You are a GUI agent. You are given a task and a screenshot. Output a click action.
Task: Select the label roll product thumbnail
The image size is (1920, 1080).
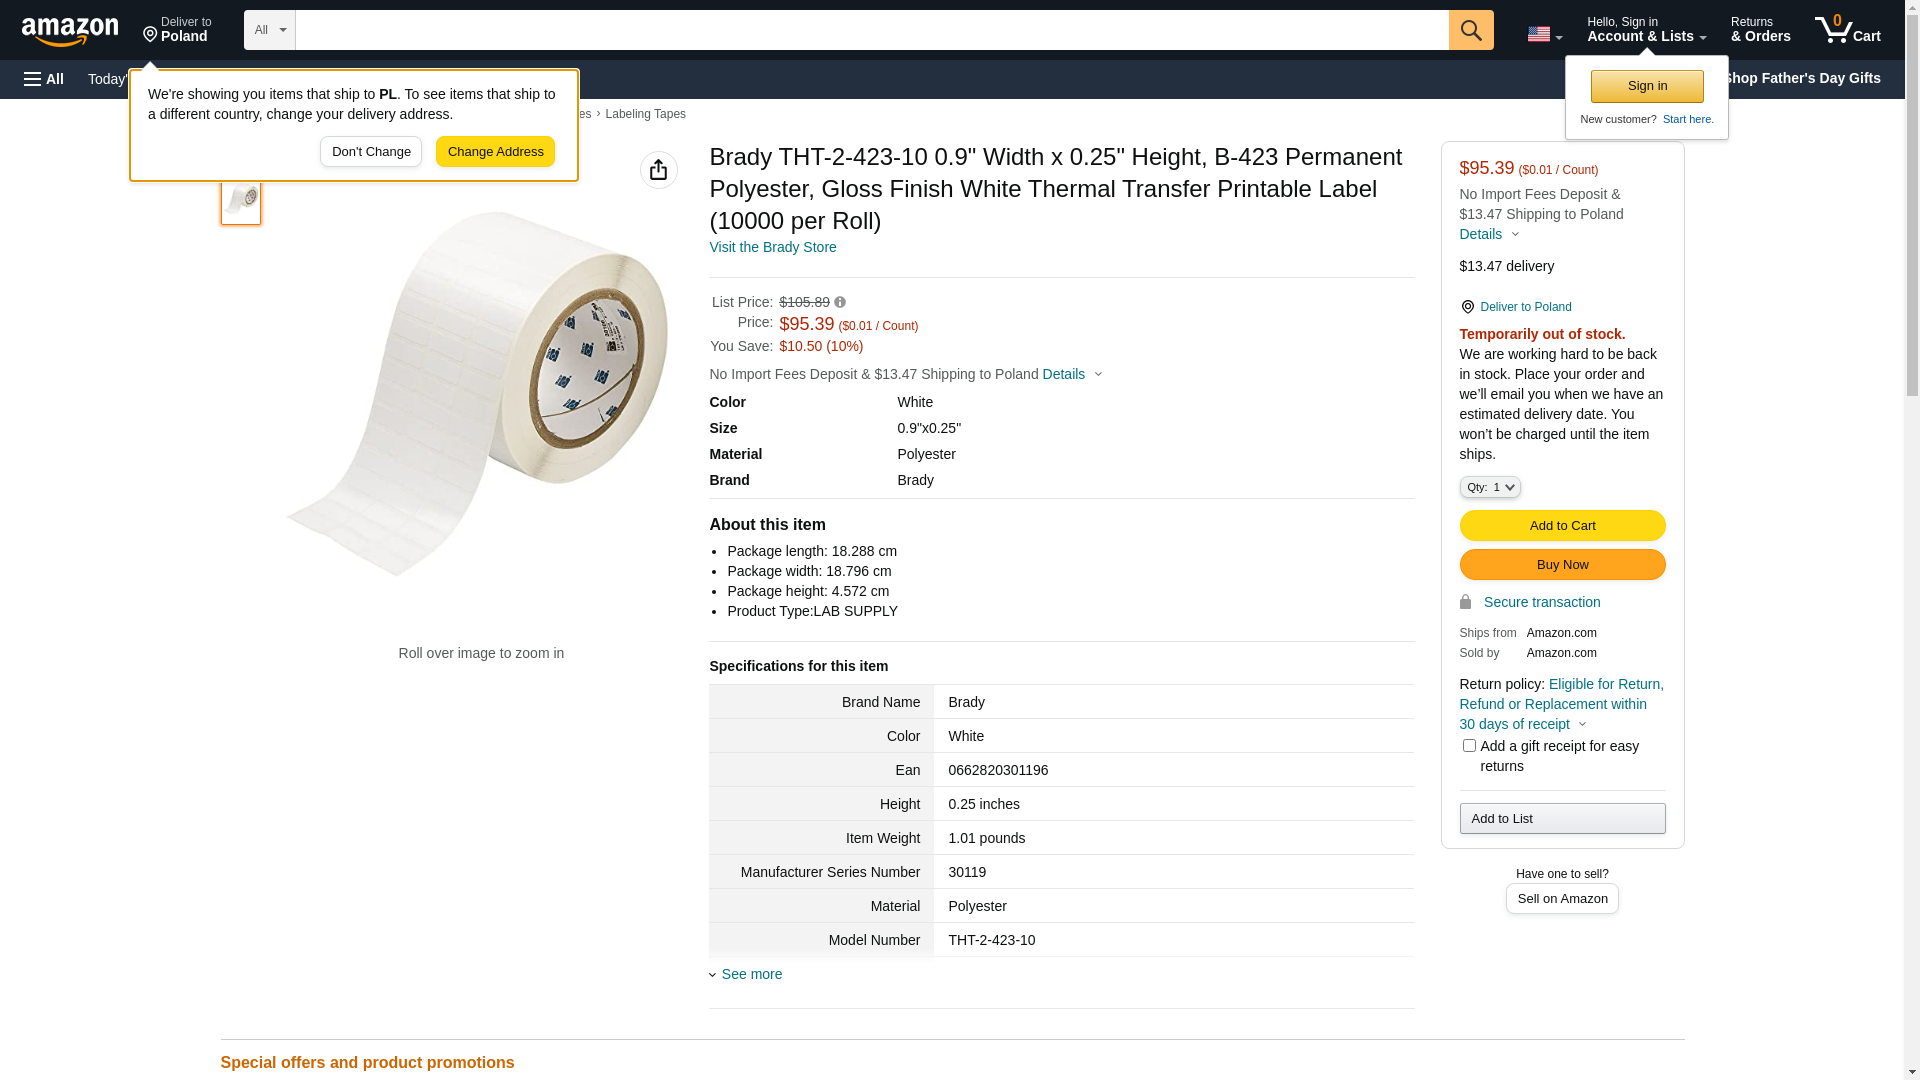[241, 200]
